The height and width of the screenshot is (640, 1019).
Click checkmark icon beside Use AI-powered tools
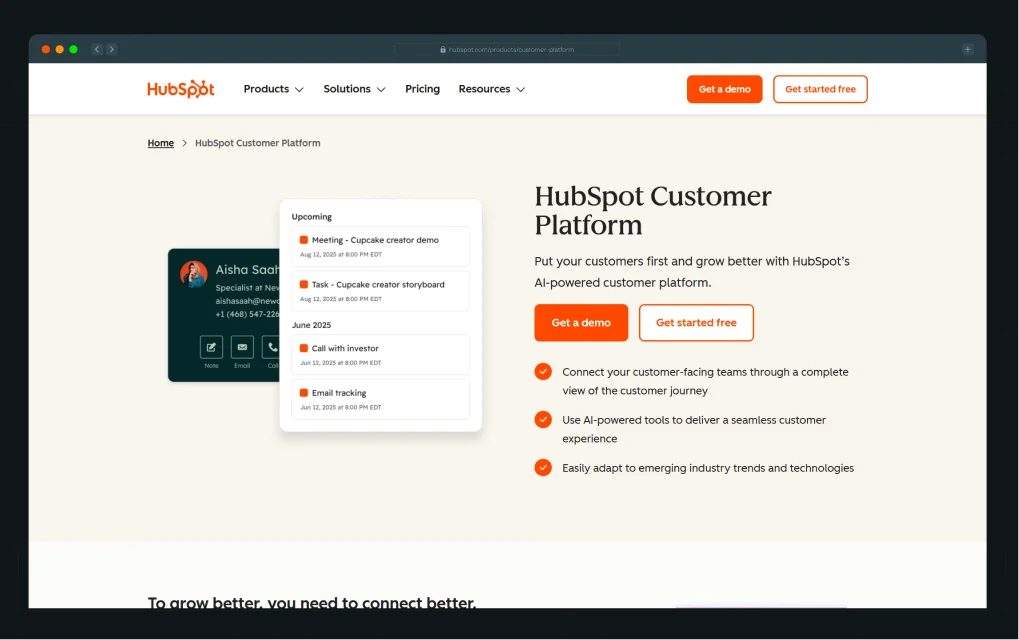(x=543, y=420)
